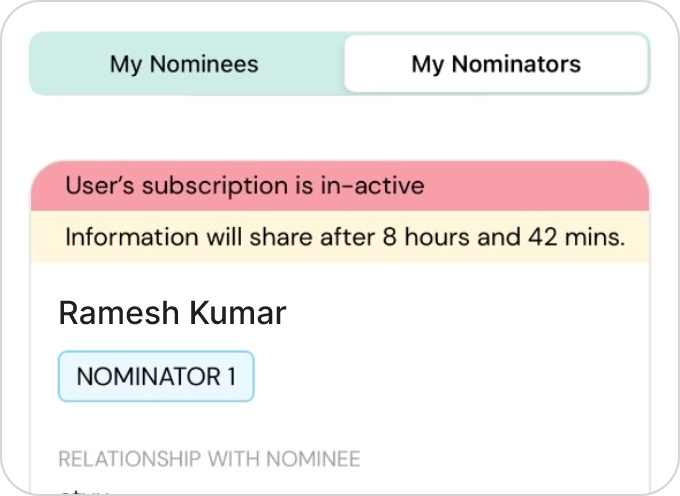This screenshot has width=680, height=496.
Task: Click the yellow information sharing banner
Action: pyautogui.click(x=340, y=238)
